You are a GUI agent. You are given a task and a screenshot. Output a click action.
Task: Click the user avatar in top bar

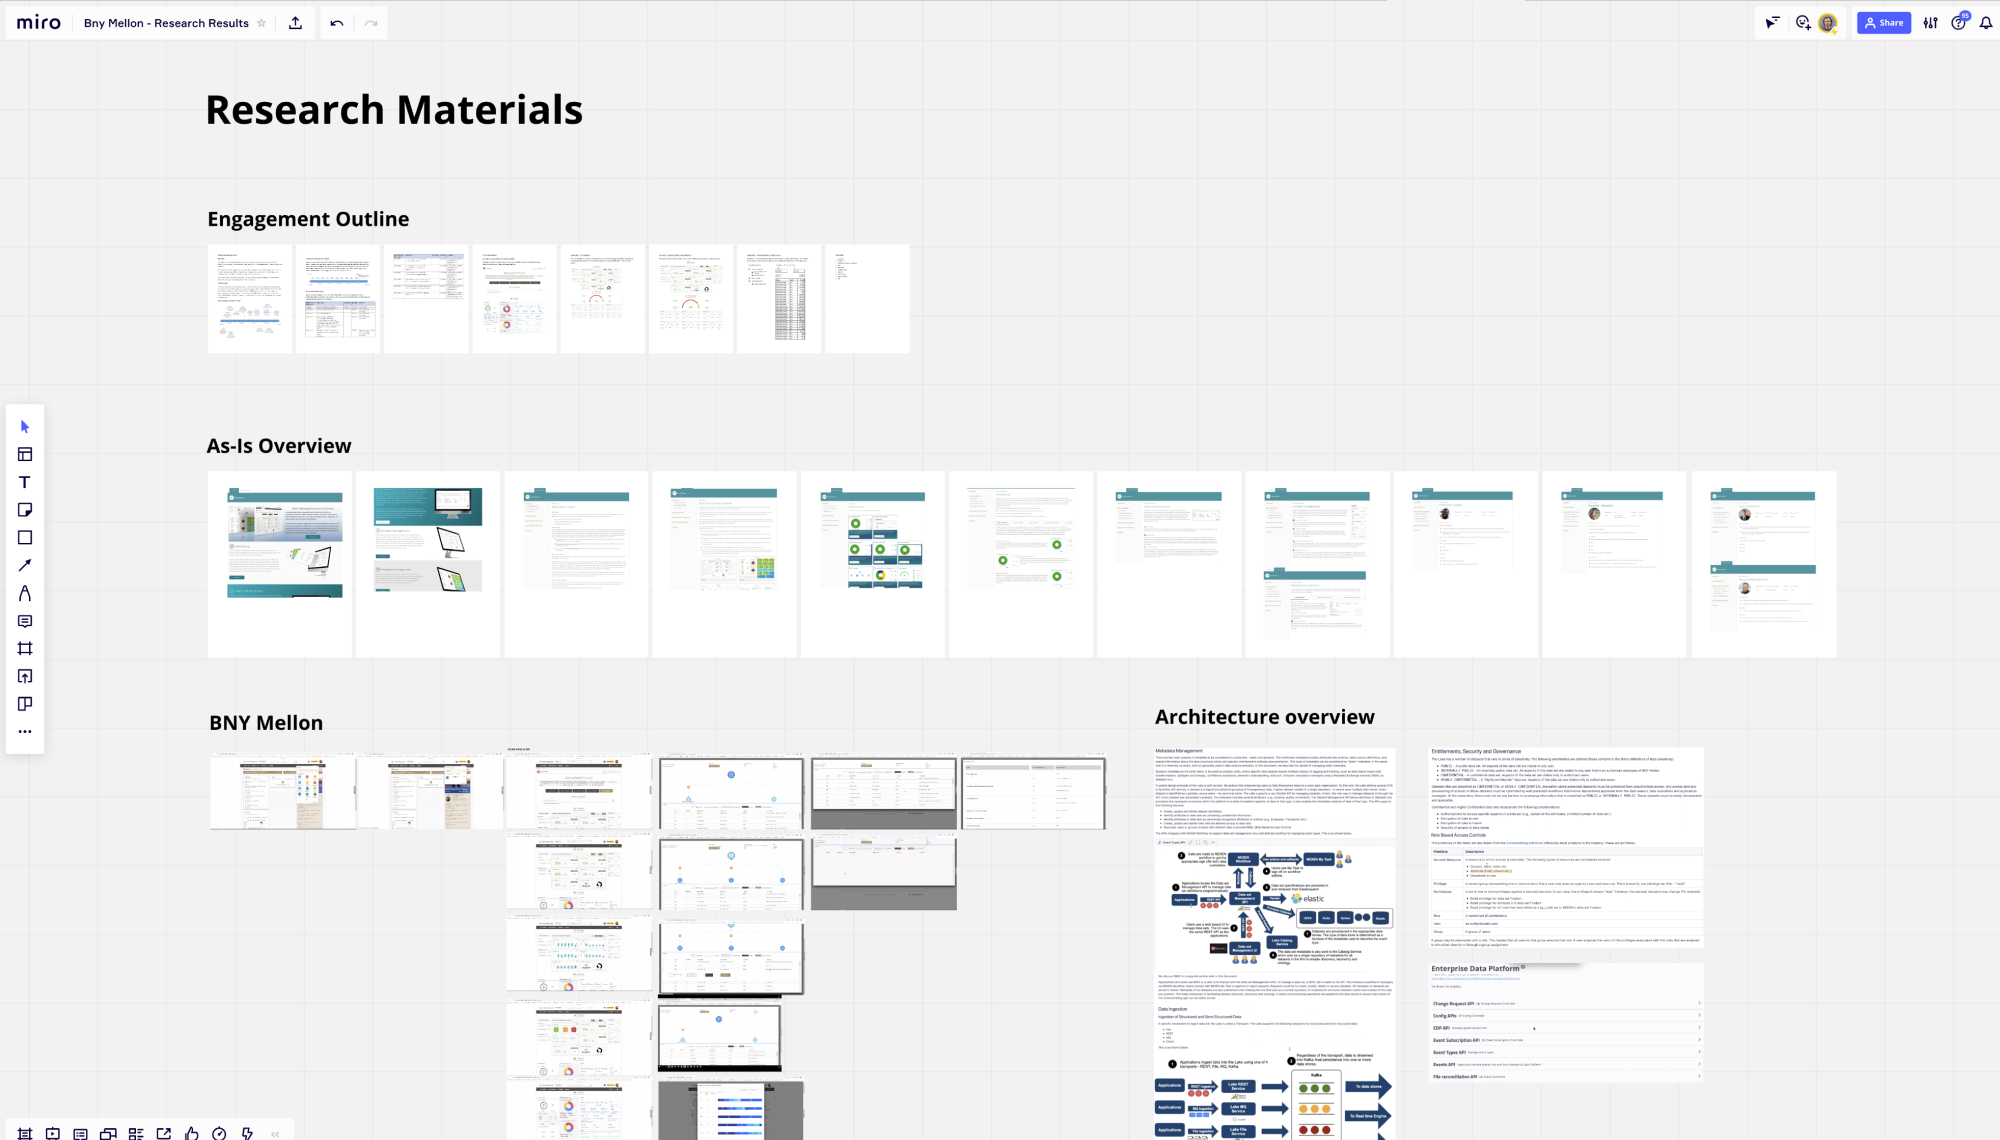click(1828, 23)
